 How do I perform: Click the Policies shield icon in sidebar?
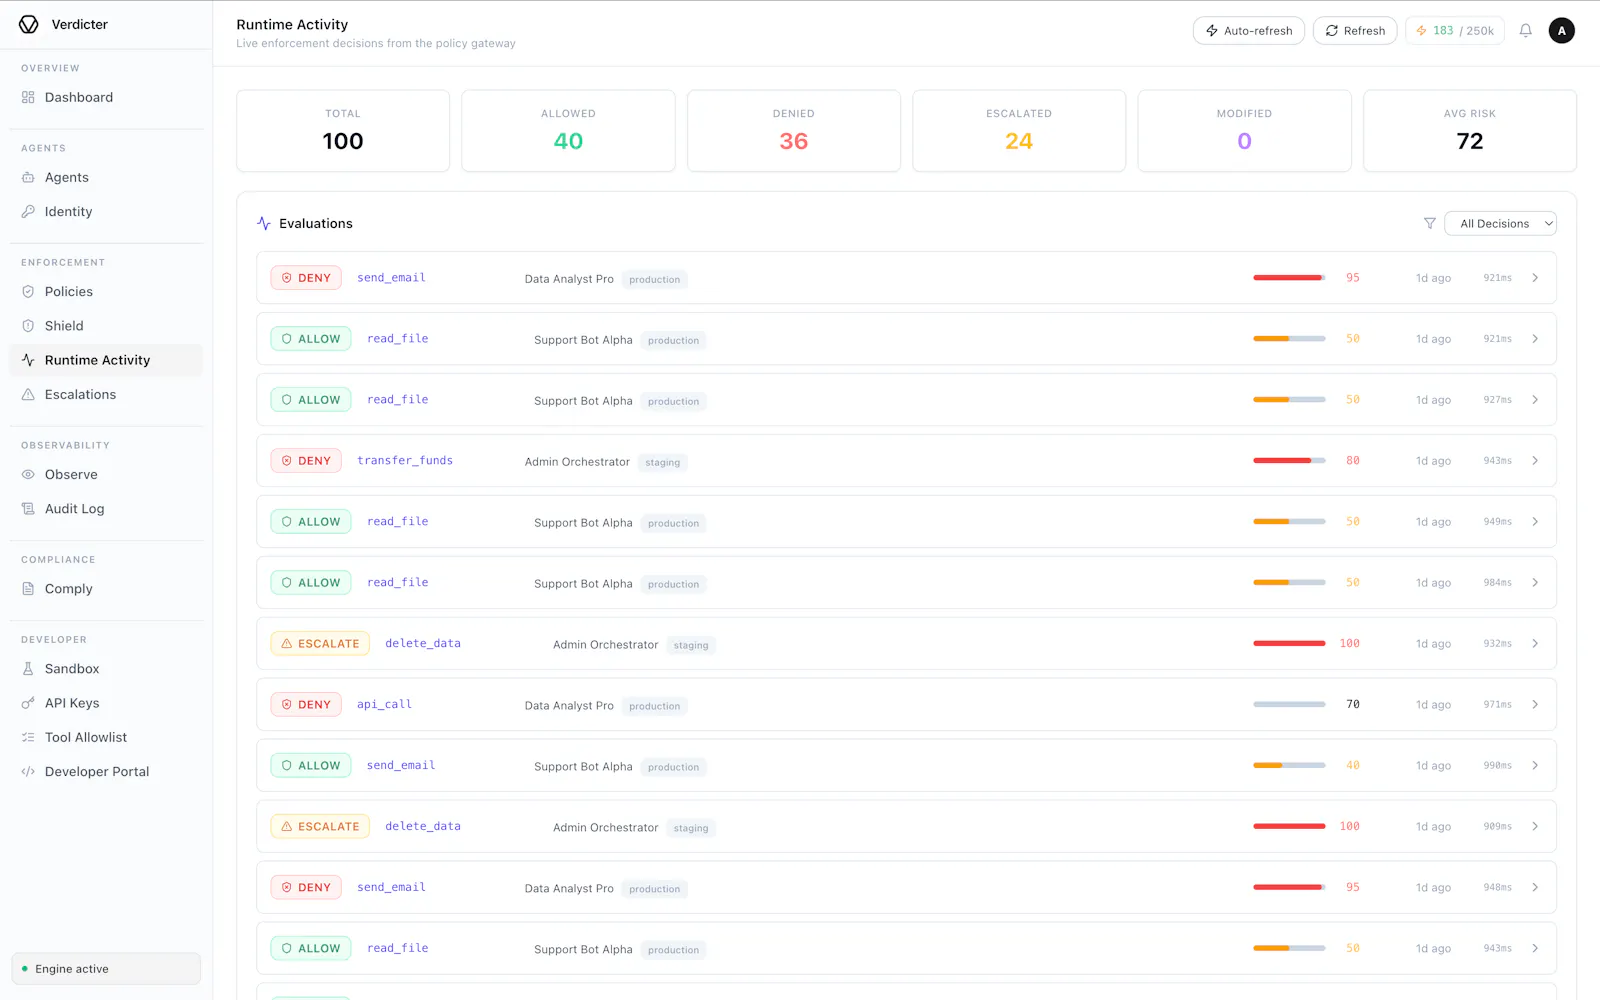28,292
